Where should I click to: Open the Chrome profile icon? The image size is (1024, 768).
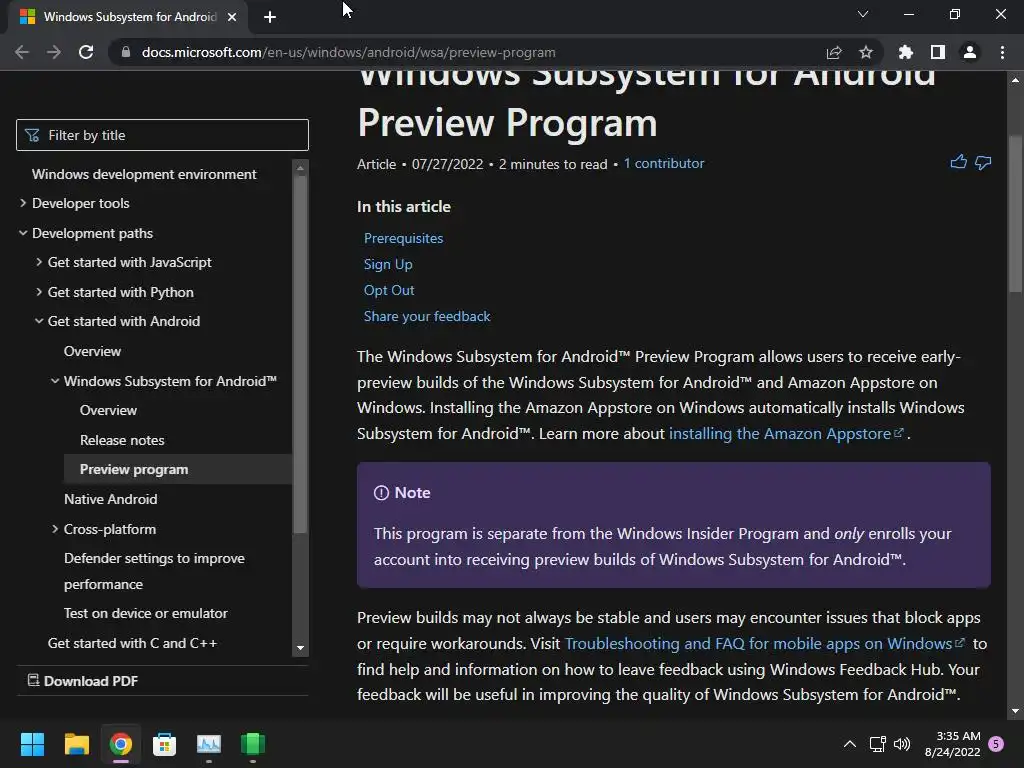(x=970, y=52)
